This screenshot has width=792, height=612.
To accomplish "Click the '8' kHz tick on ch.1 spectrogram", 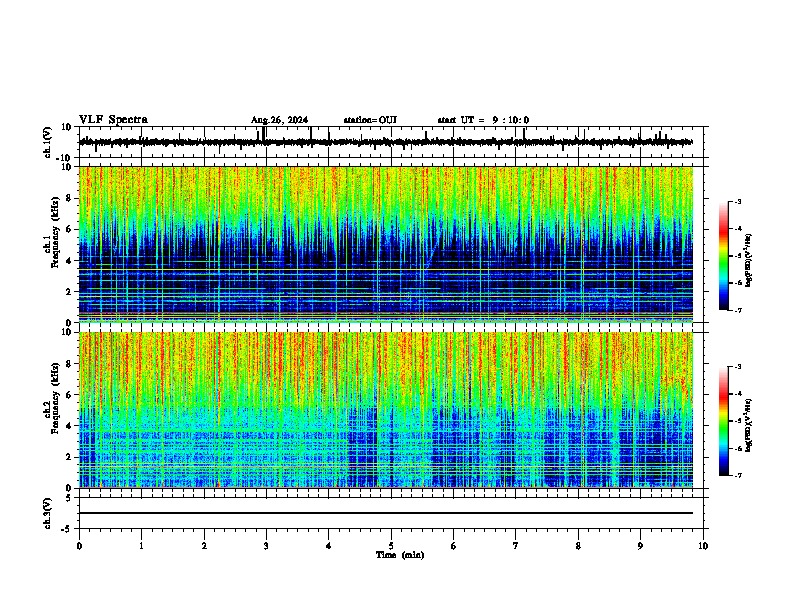I will 69,198.
